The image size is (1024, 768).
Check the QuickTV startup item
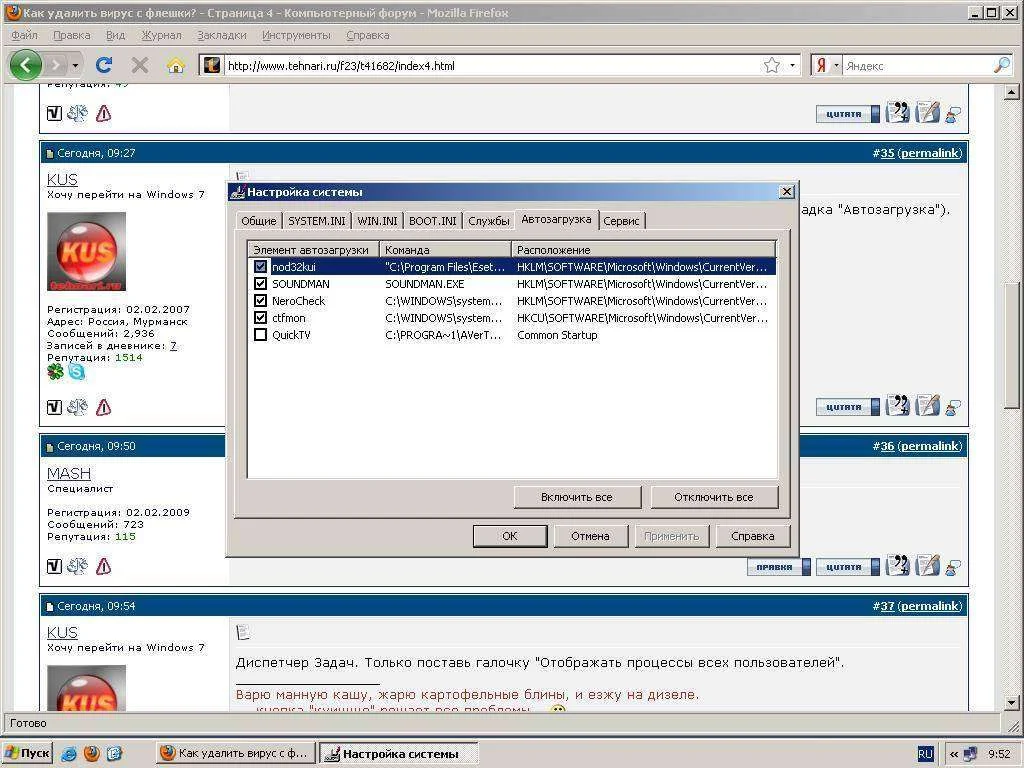coord(261,334)
